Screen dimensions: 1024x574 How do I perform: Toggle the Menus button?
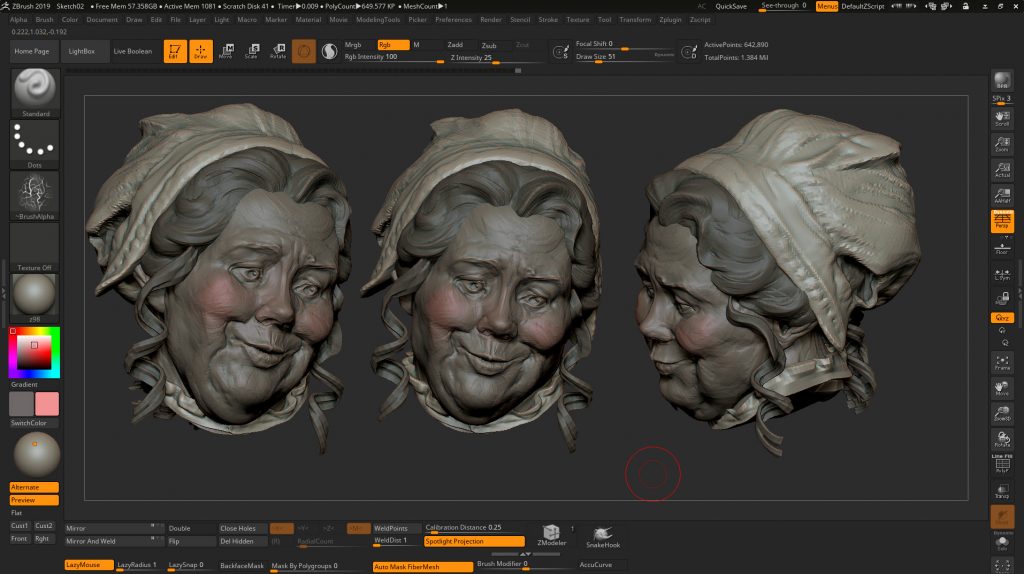click(x=826, y=6)
